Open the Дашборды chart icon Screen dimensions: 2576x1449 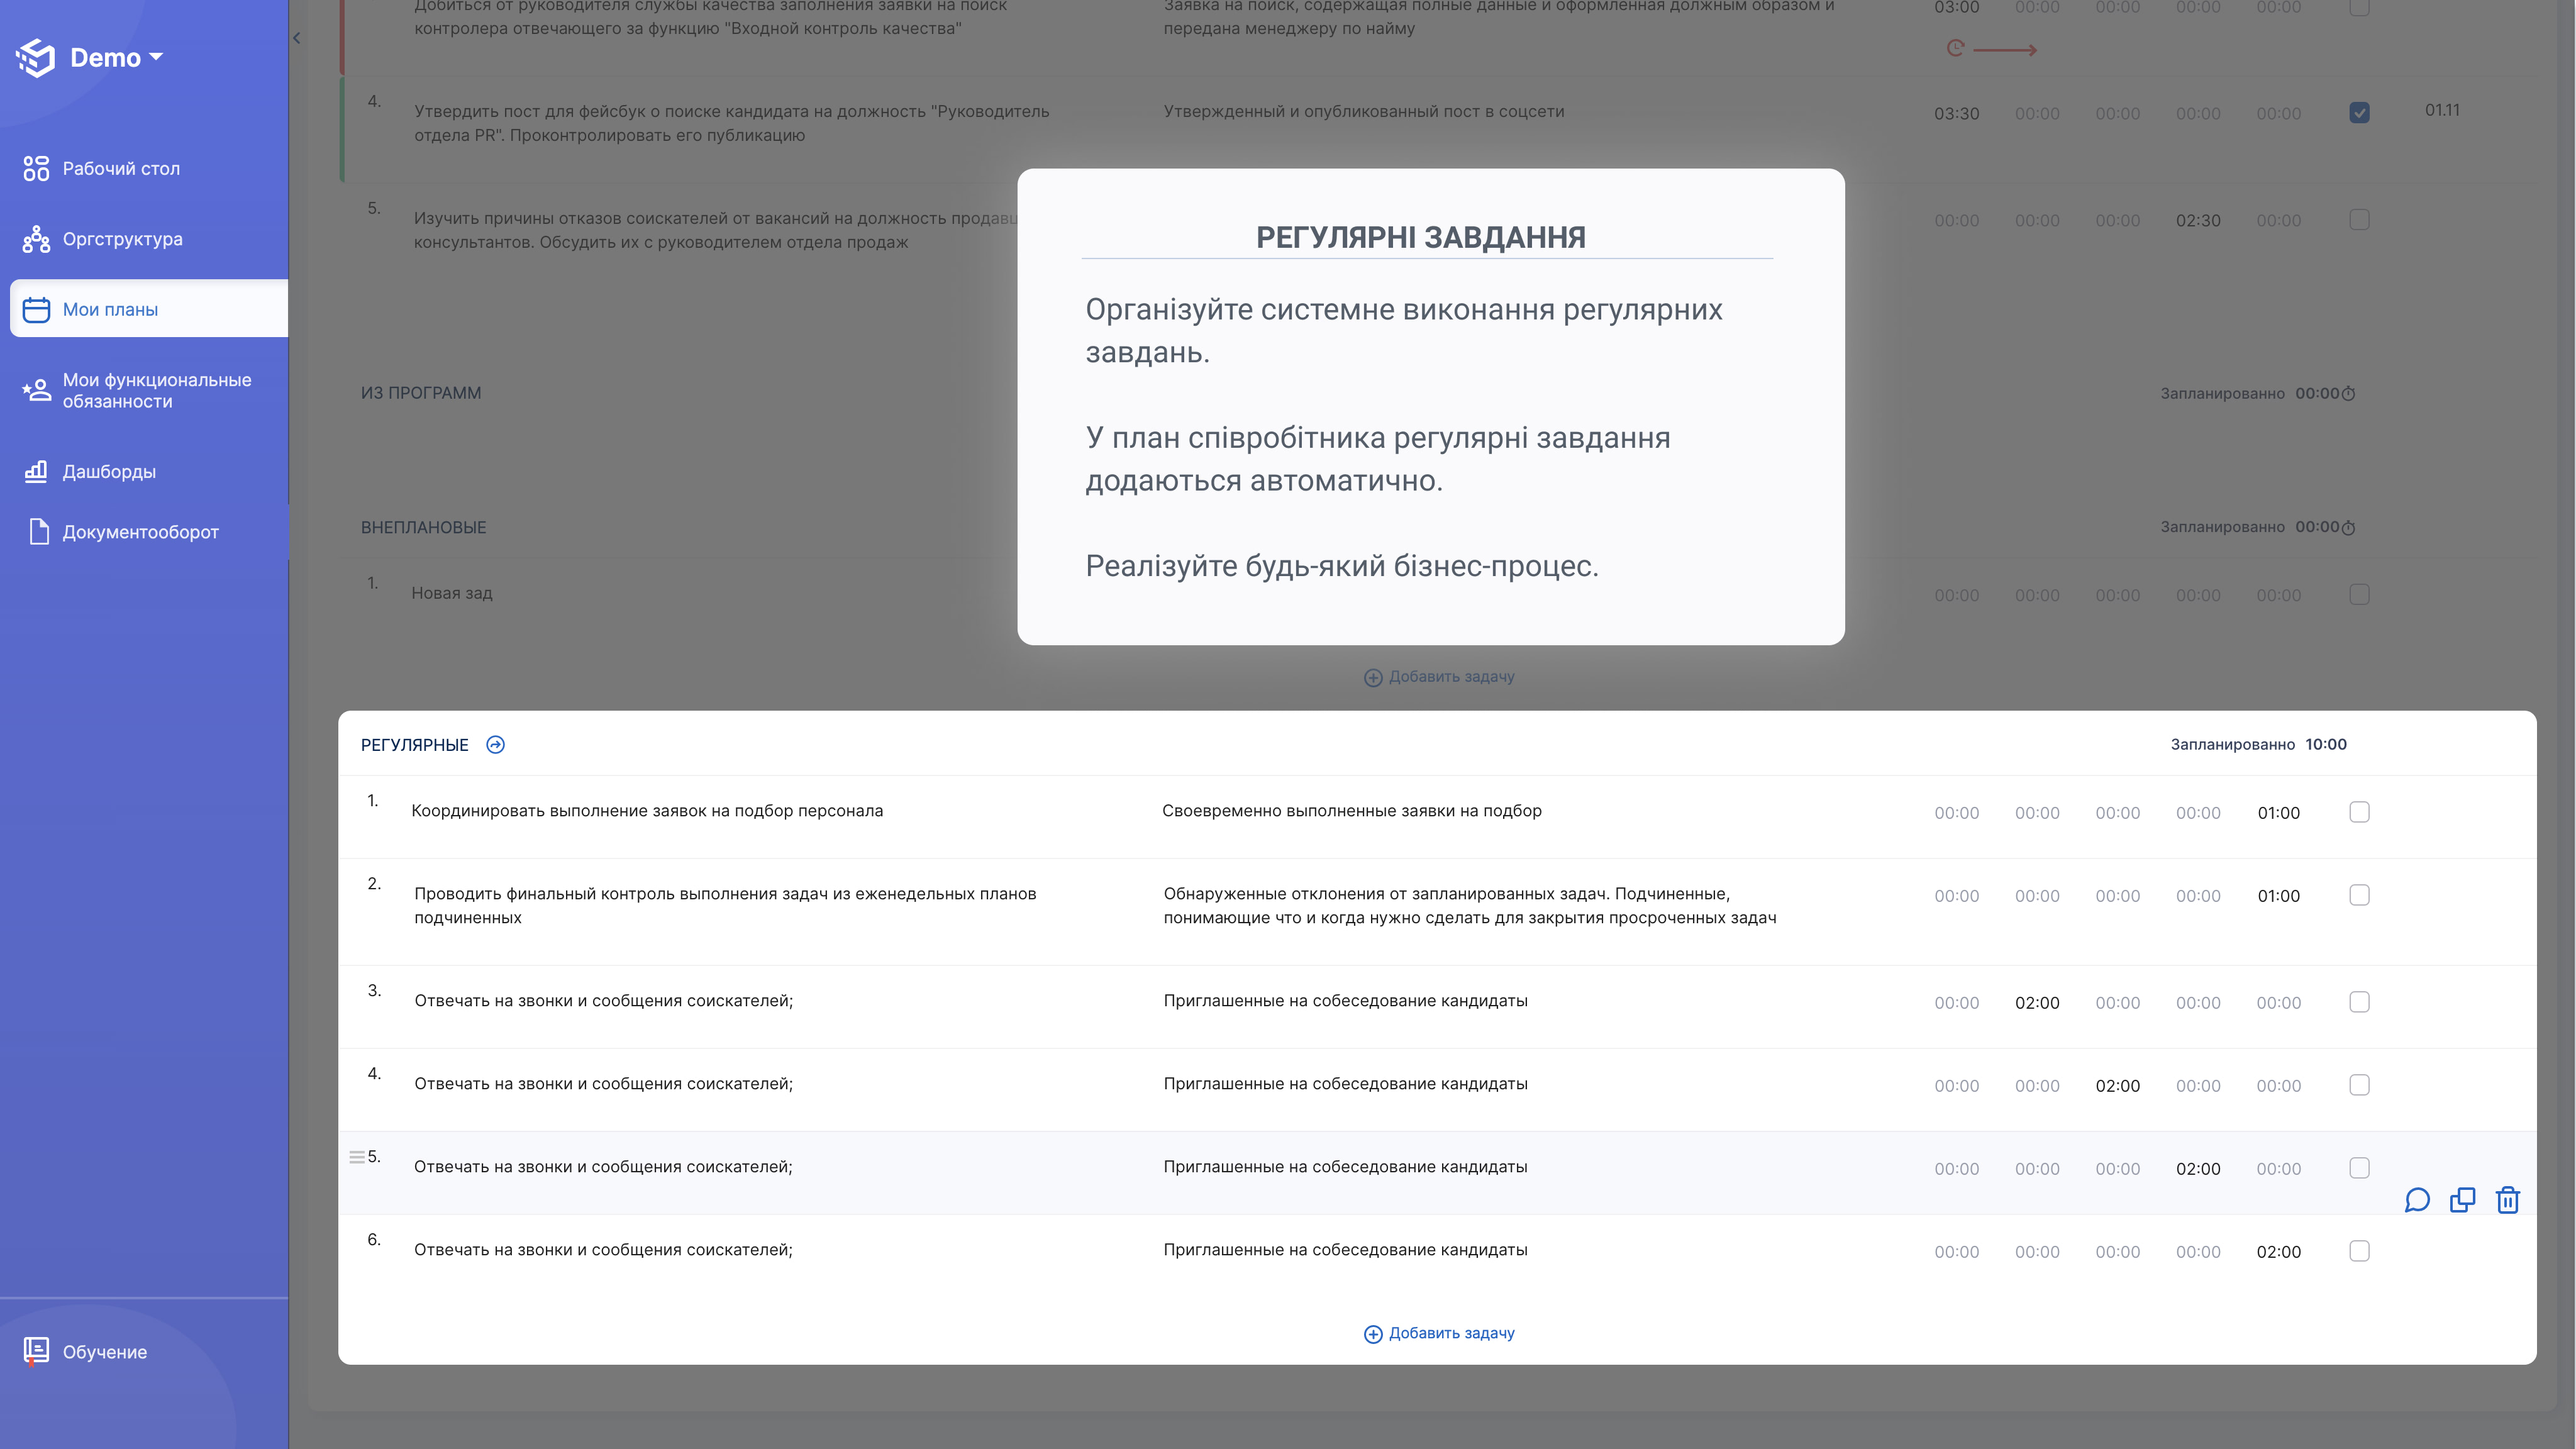tap(36, 471)
